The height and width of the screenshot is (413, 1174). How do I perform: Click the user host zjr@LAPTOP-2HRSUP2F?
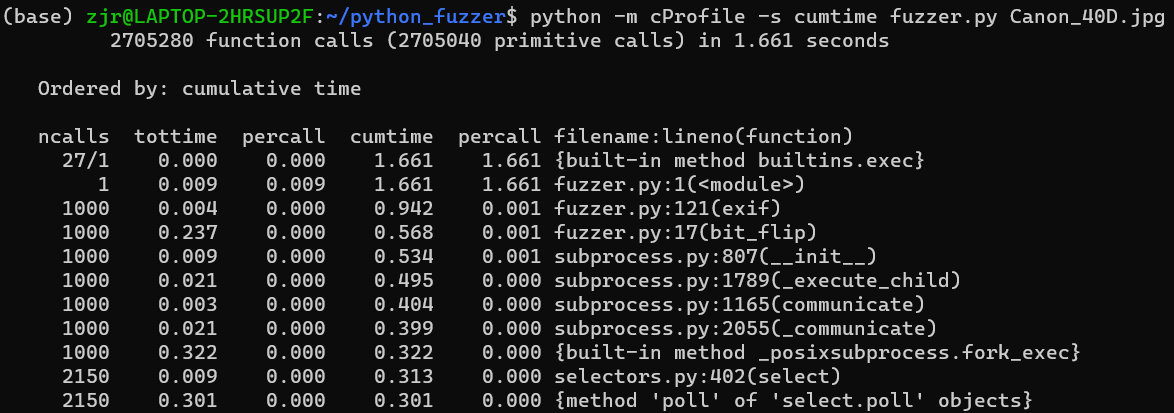coord(198,17)
